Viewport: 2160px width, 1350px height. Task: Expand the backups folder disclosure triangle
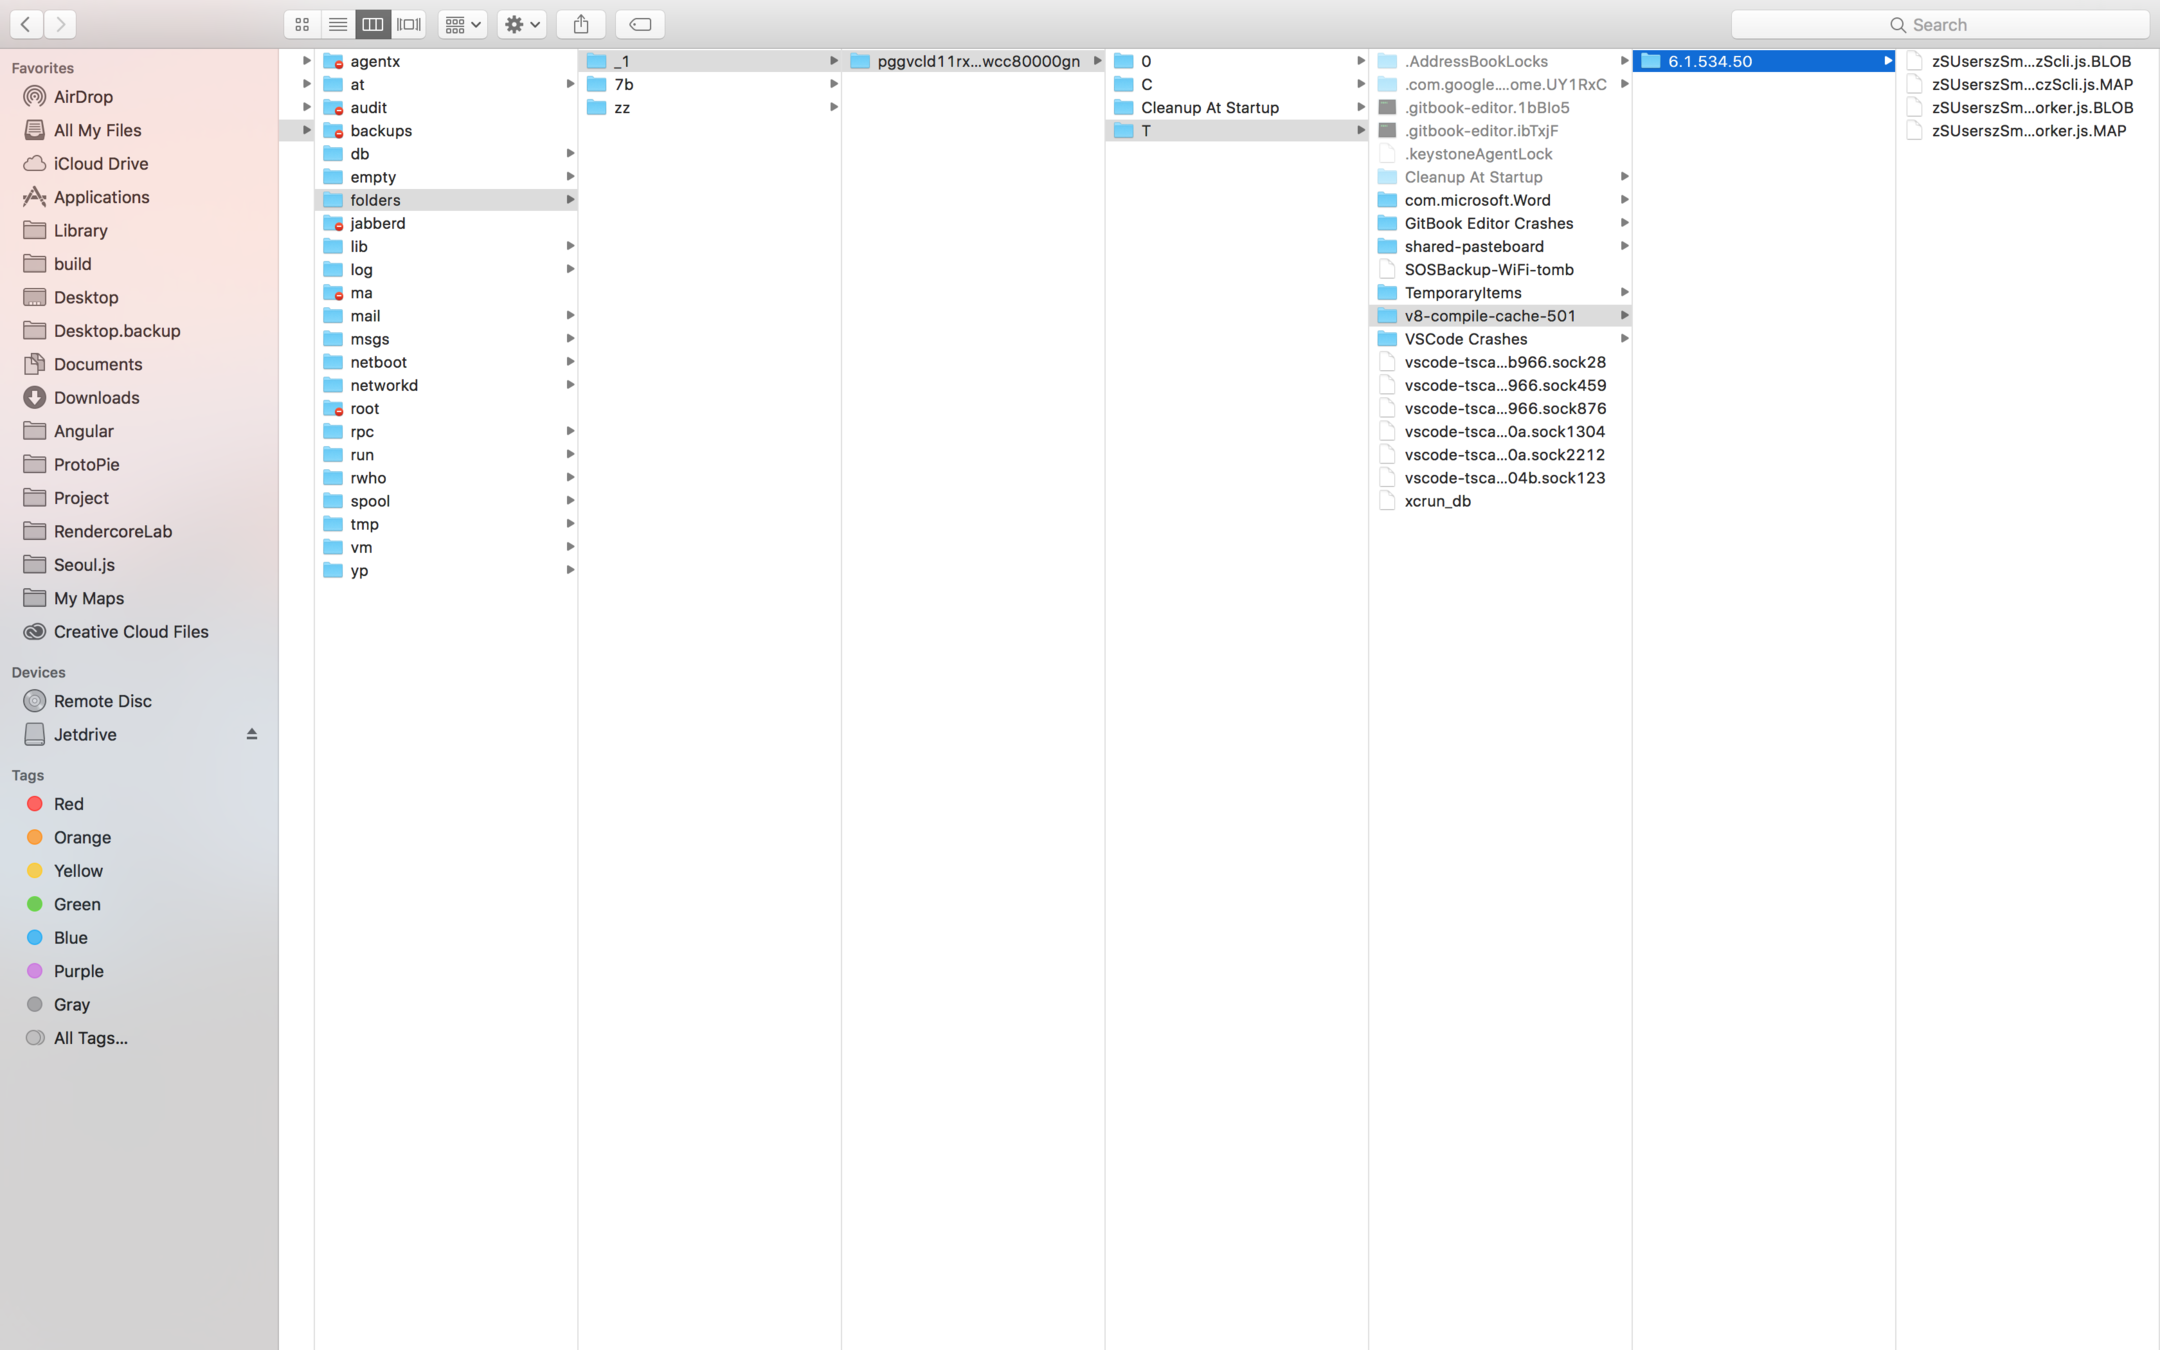pos(306,130)
